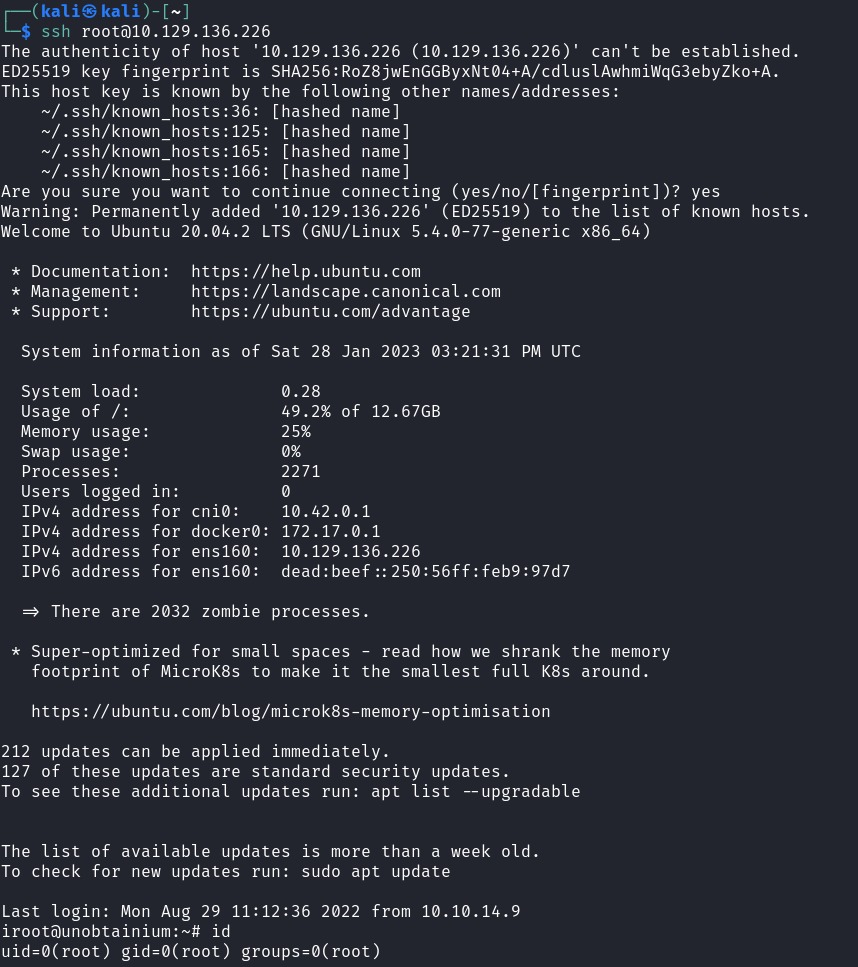The image size is (858, 967).
Task: Click the docker0 IPv4 address 172.17.0.1
Action: coord(330,532)
